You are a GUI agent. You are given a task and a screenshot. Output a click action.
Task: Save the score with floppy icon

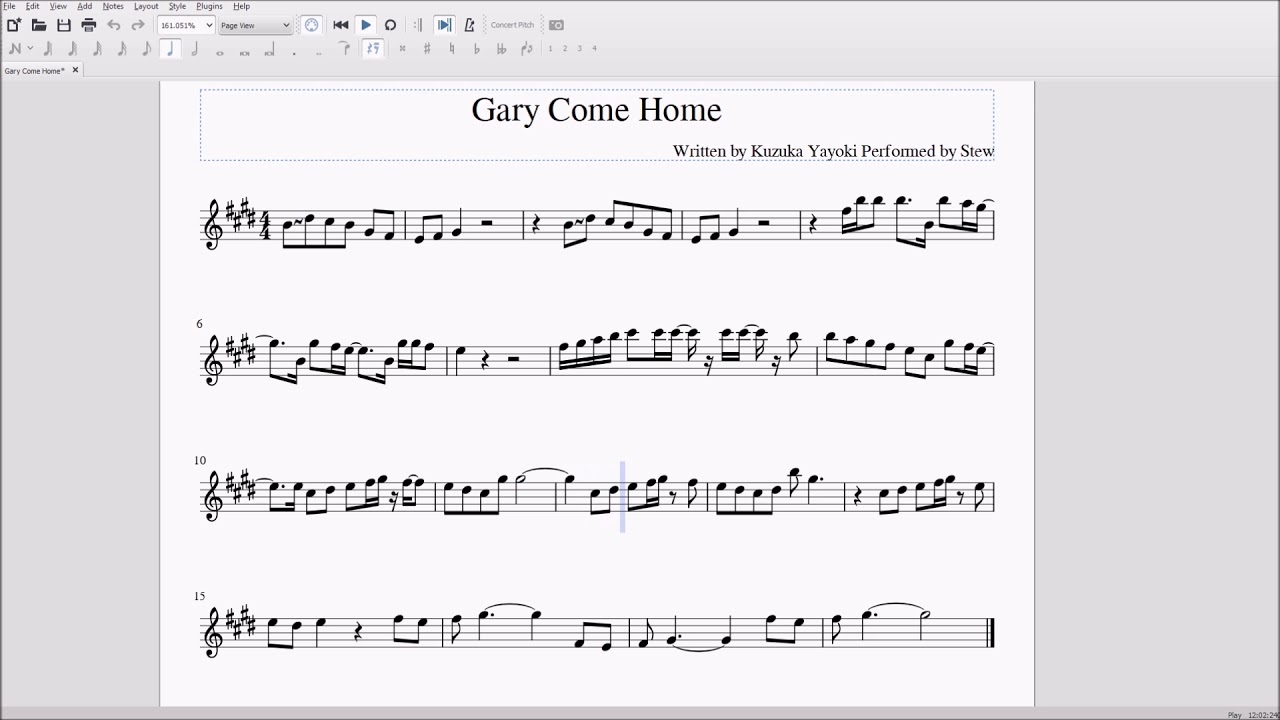click(x=64, y=25)
